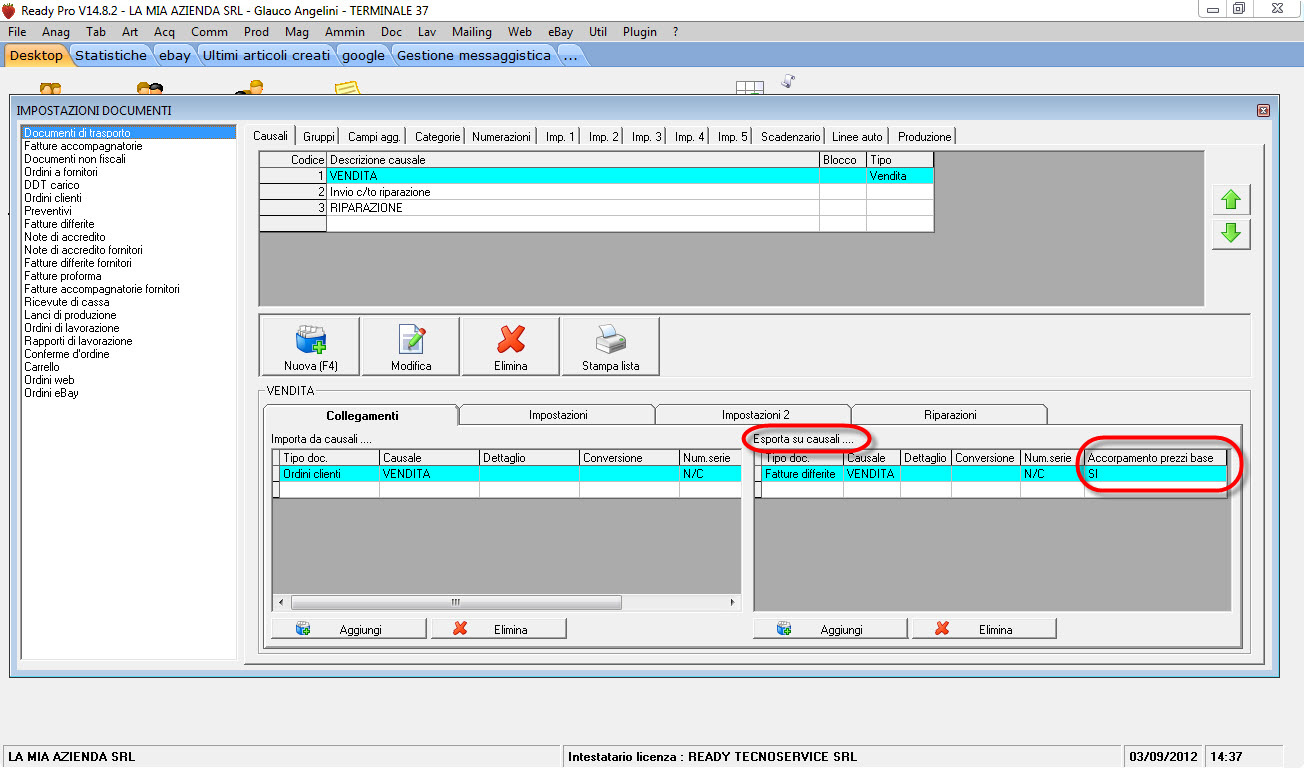Image resolution: width=1304 pixels, height=768 pixels.
Task: Select the Invio c/to riparazione causale row
Action: click(x=596, y=192)
